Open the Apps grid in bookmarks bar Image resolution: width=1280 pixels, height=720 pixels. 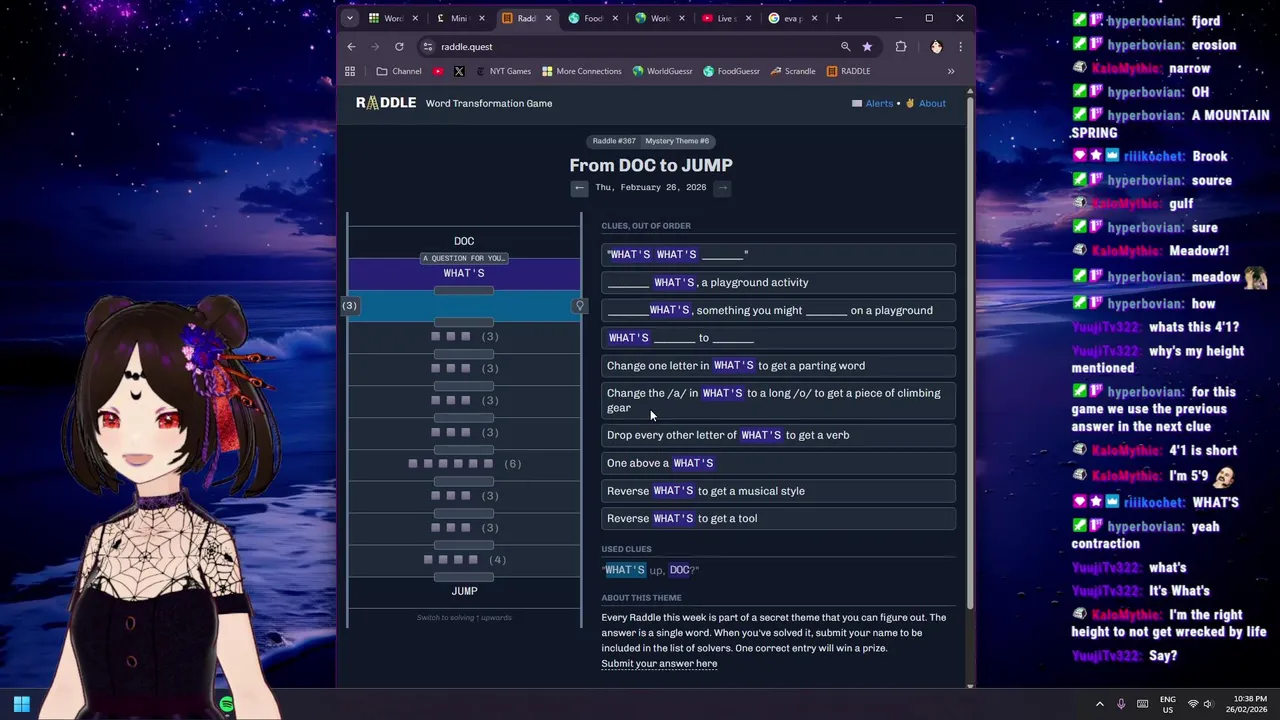(x=350, y=71)
